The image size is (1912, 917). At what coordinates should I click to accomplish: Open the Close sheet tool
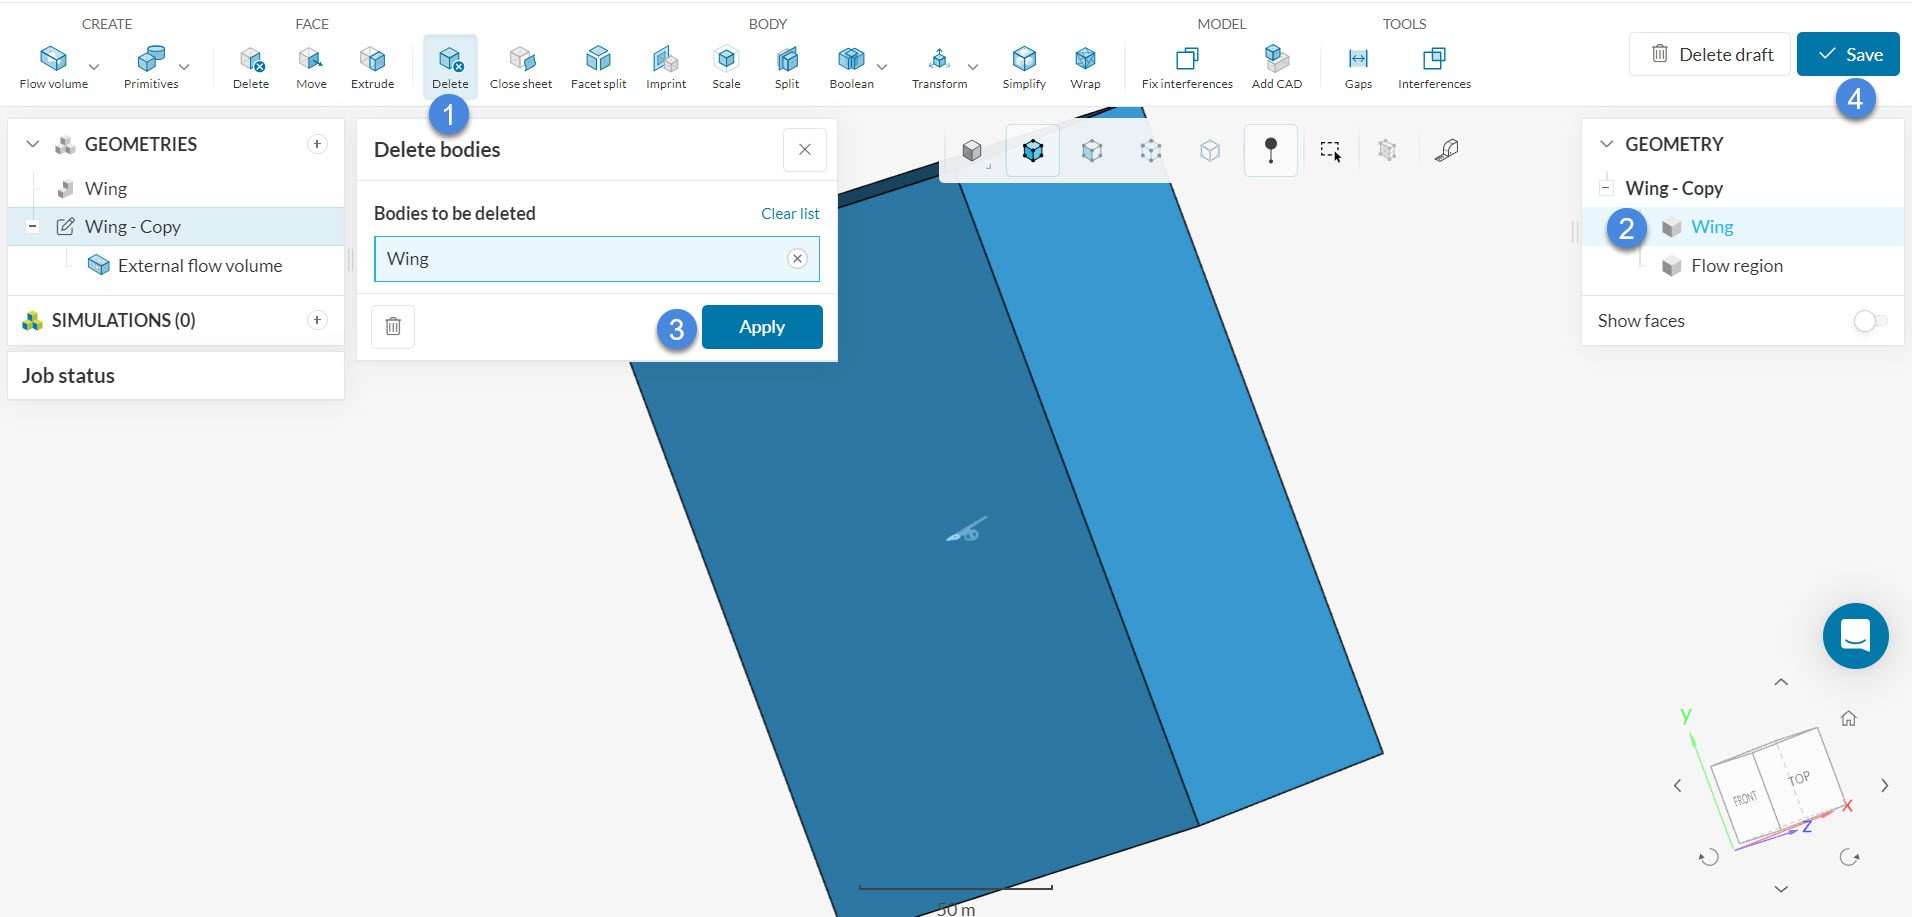click(520, 67)
